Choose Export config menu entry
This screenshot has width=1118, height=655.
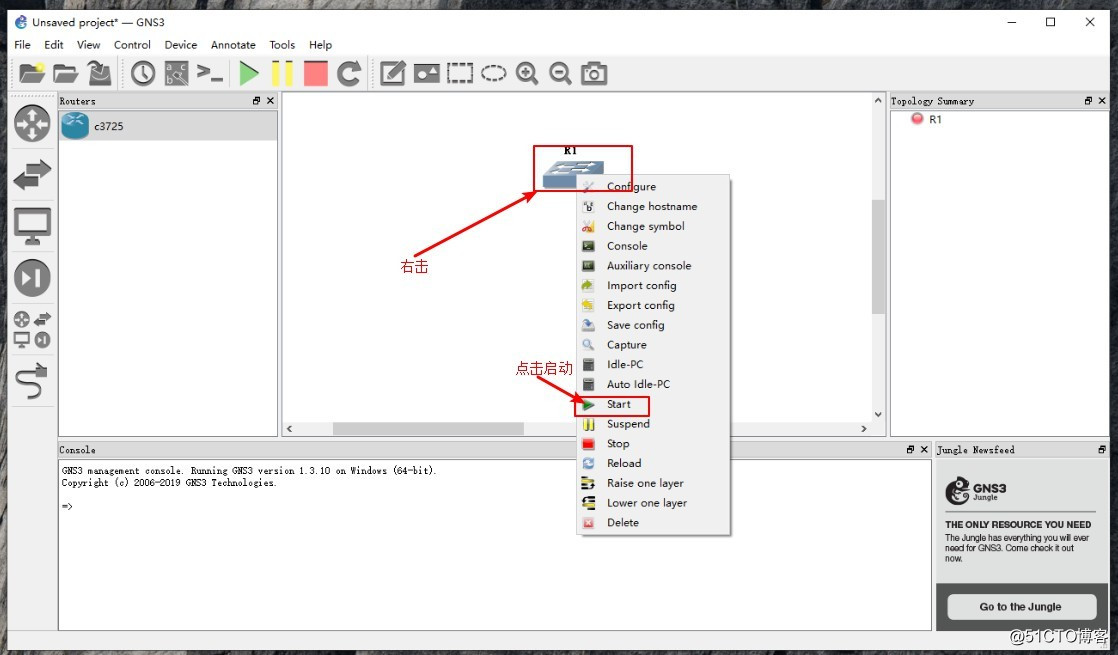[x=652, y=305]
